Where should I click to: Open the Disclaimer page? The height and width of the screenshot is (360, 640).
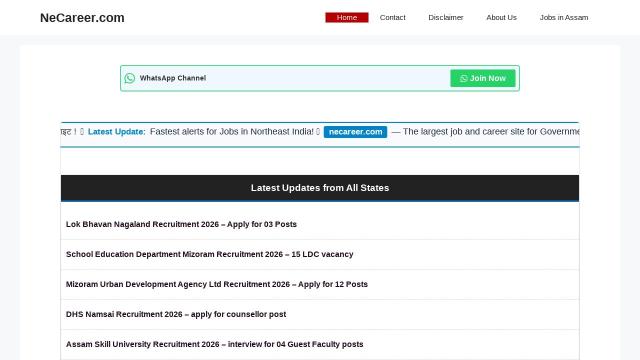[446, 18]
